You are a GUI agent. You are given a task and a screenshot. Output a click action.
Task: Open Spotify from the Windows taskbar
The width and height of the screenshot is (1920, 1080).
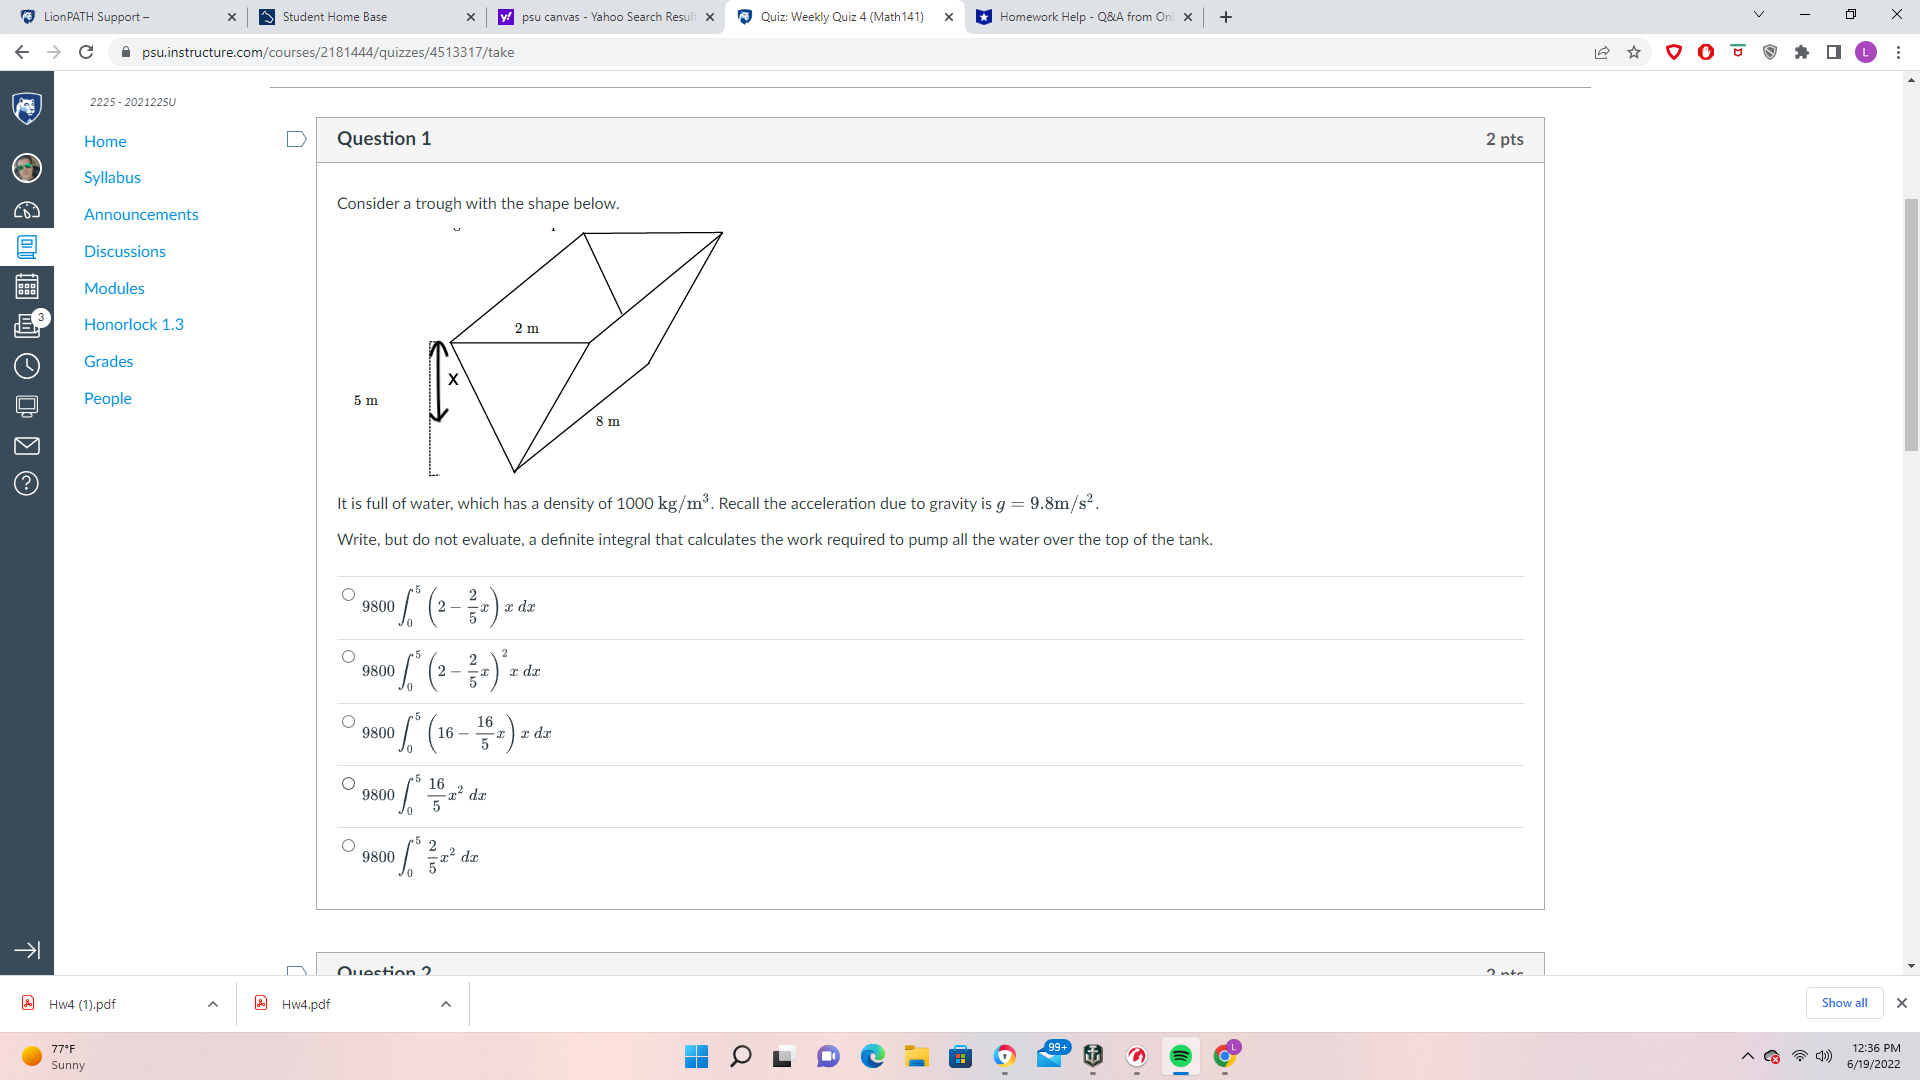tap(1181, 1056)
